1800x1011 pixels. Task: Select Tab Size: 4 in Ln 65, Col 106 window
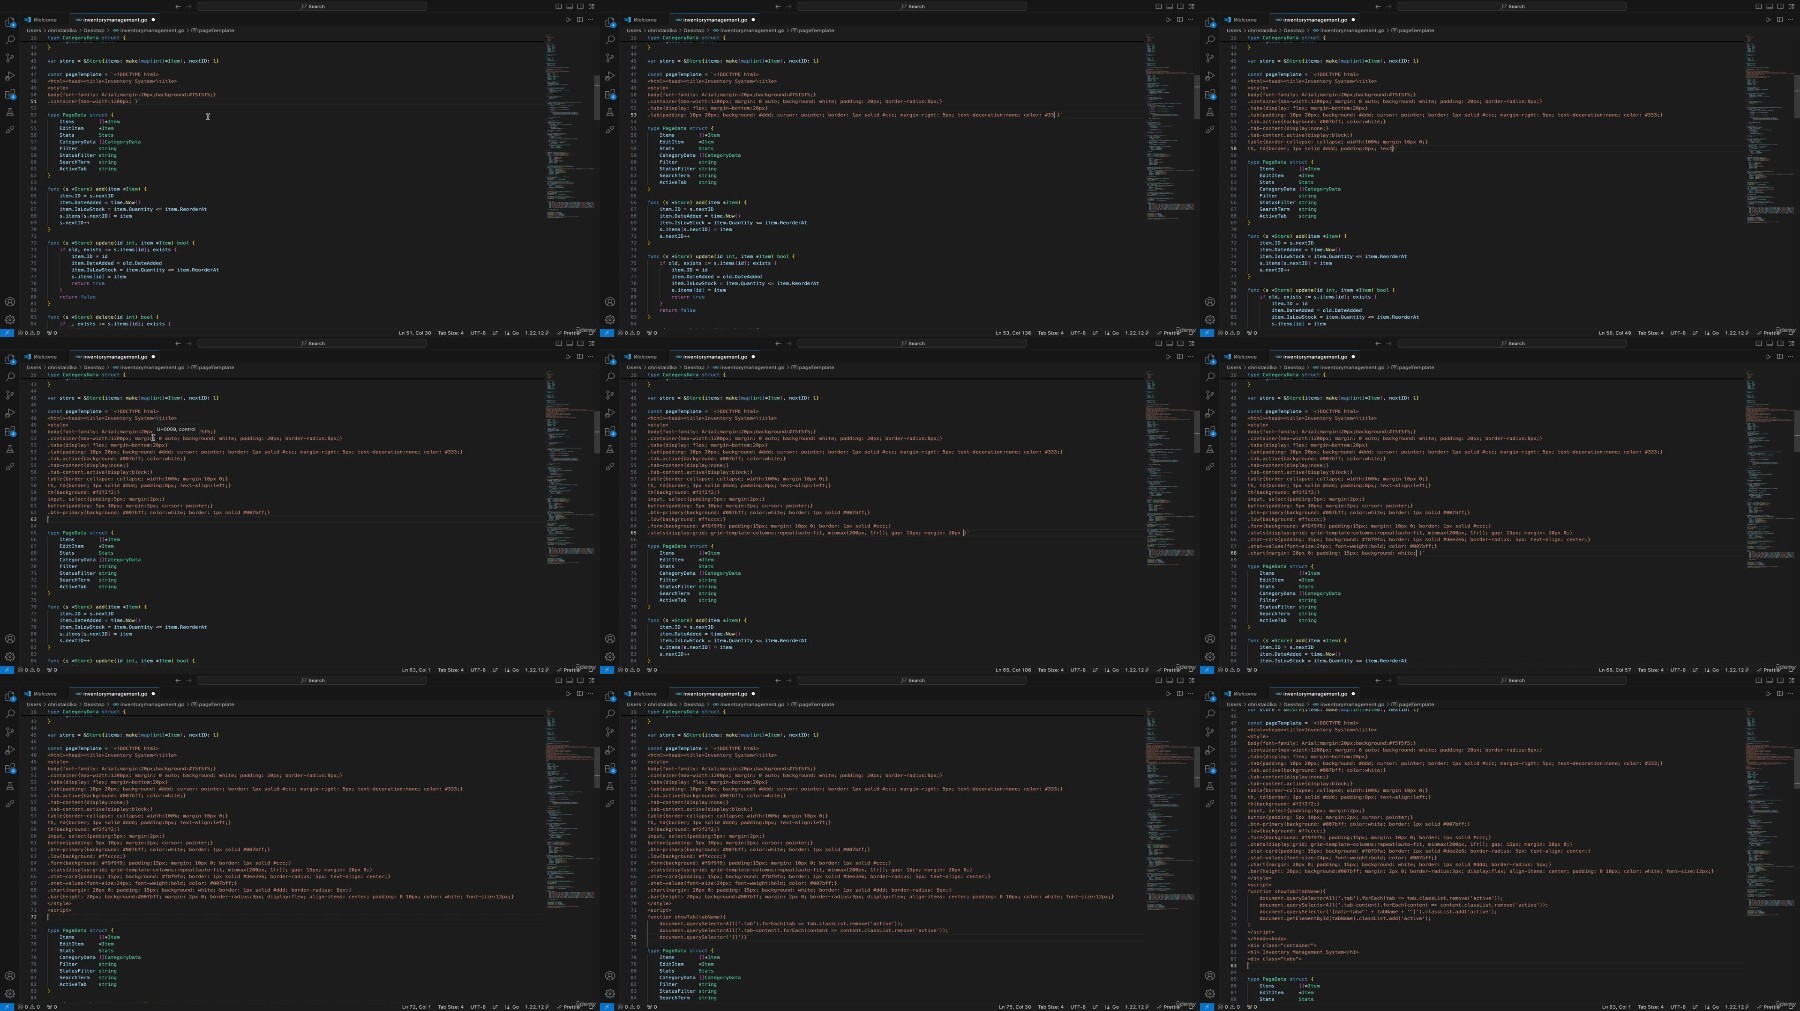(1051, 670)
